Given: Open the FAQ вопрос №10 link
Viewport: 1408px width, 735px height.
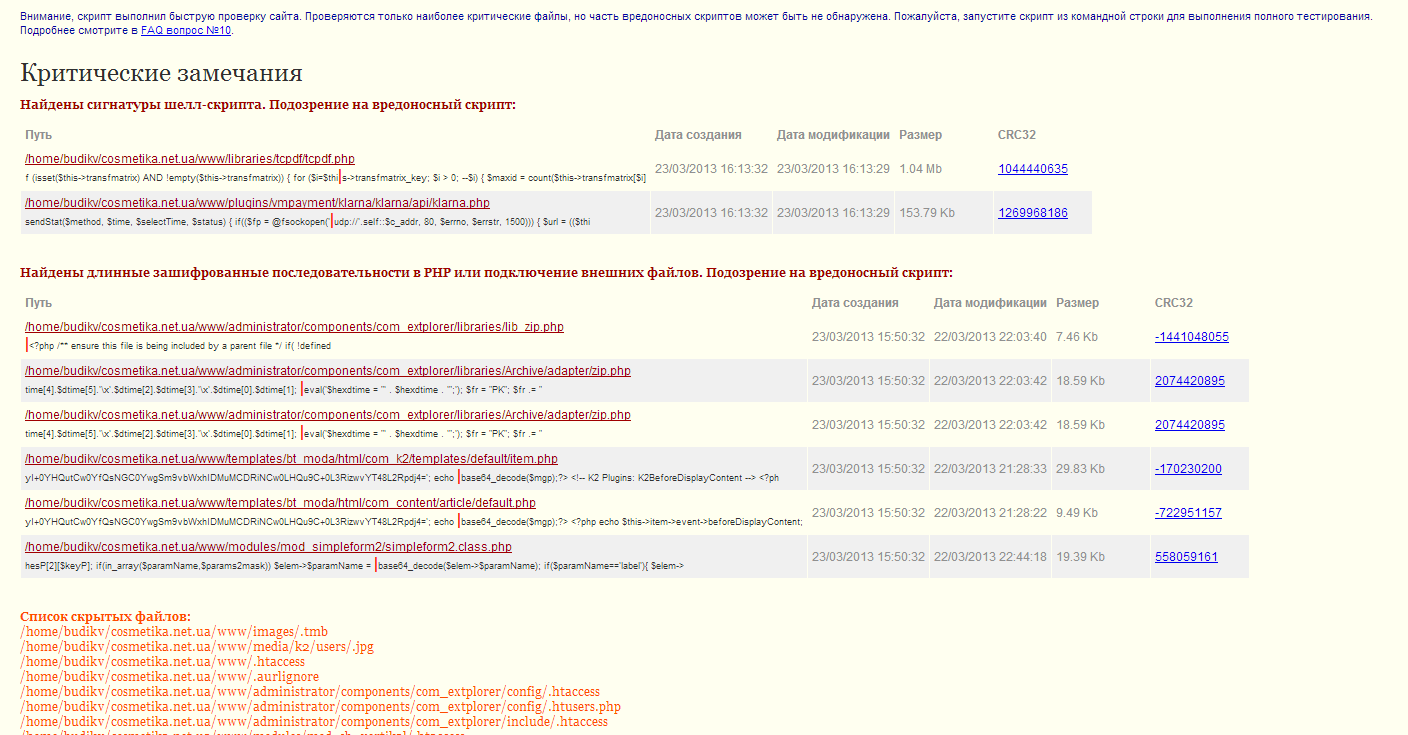Looking at the screenshot, I should coord(186,30).
